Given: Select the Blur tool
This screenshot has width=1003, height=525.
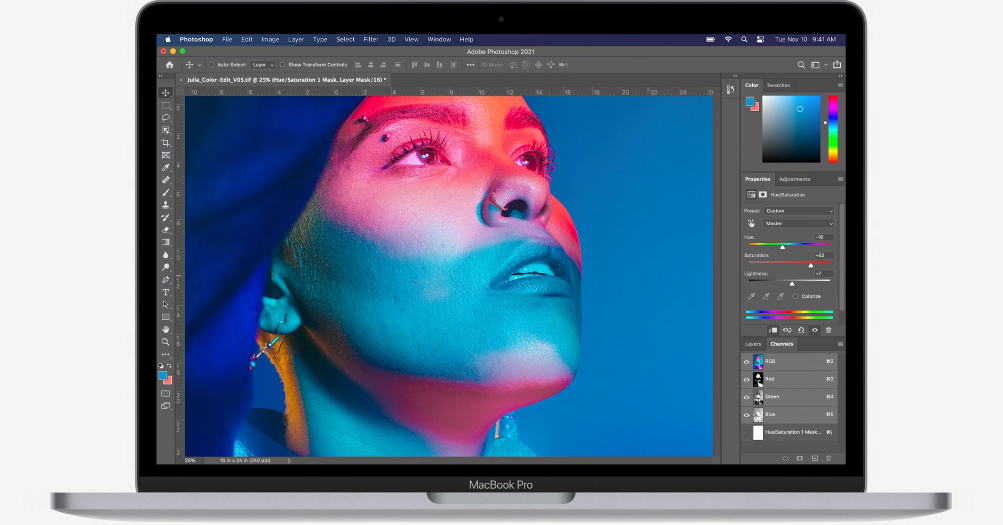Looking at the screenshot, I should click(166, 255).
